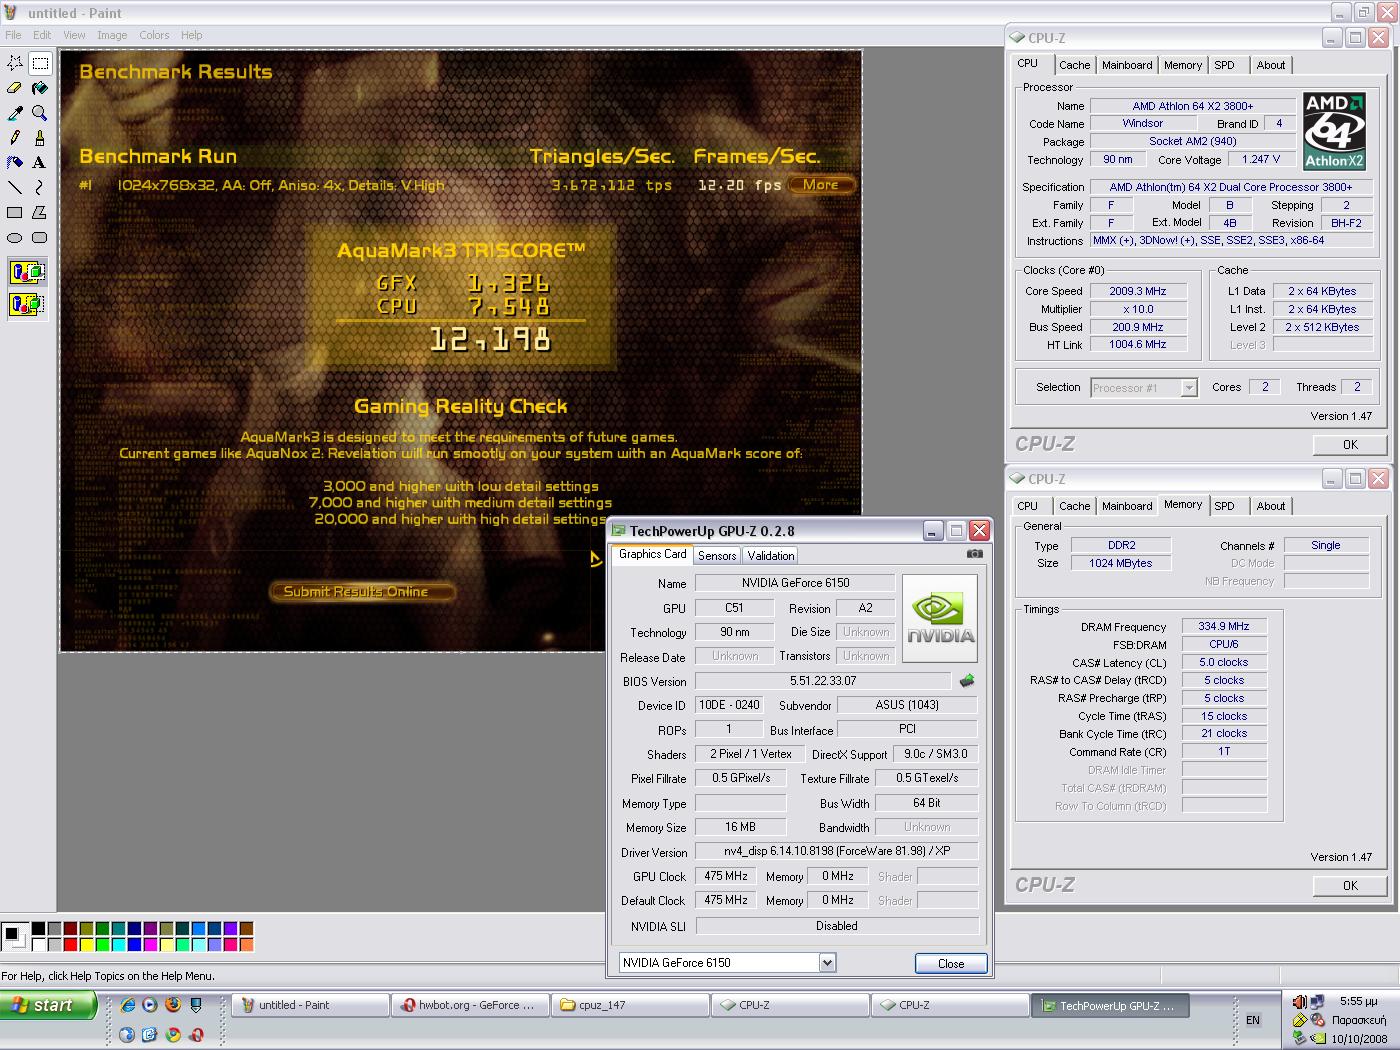The width and height of the screenshot is (1400, 1050).
Task: Select the Rounded Rectangle tool
Action: pyautogui.click(x=40, y=237)
